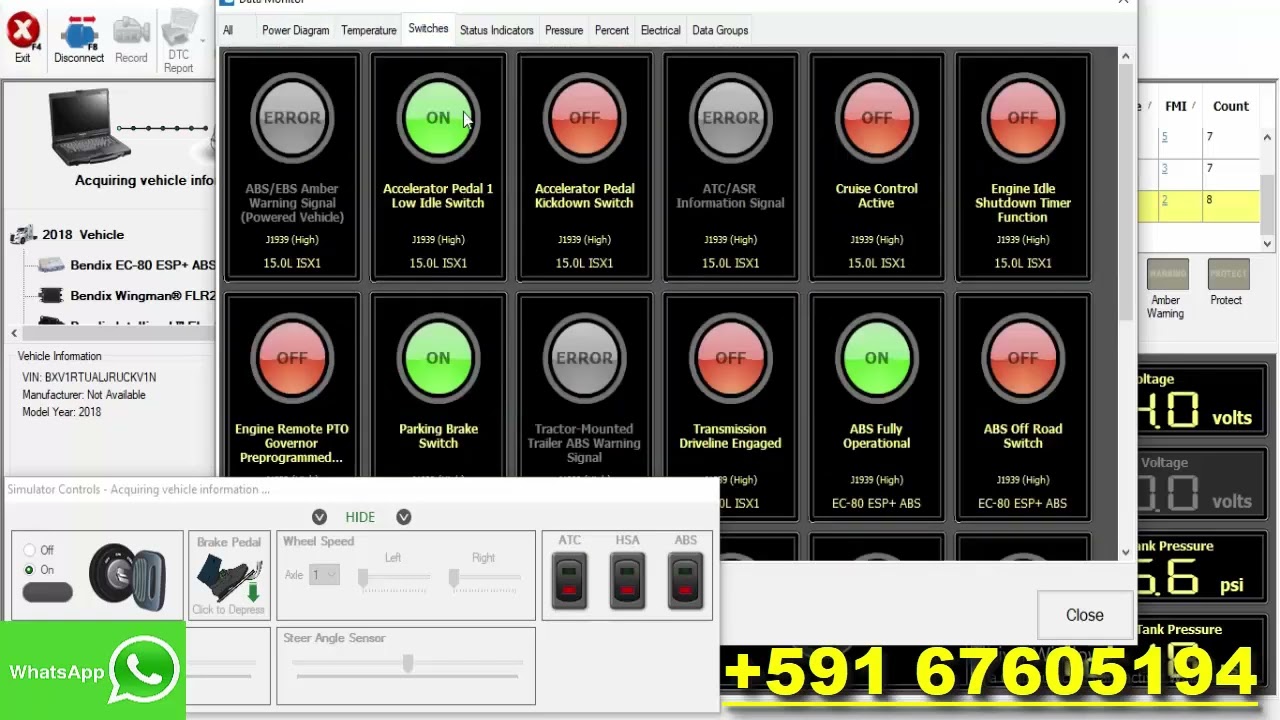
Task: Click the Accelerator Pedal 1 Low Idle Switch indicator
Action: tap(438, 118)
